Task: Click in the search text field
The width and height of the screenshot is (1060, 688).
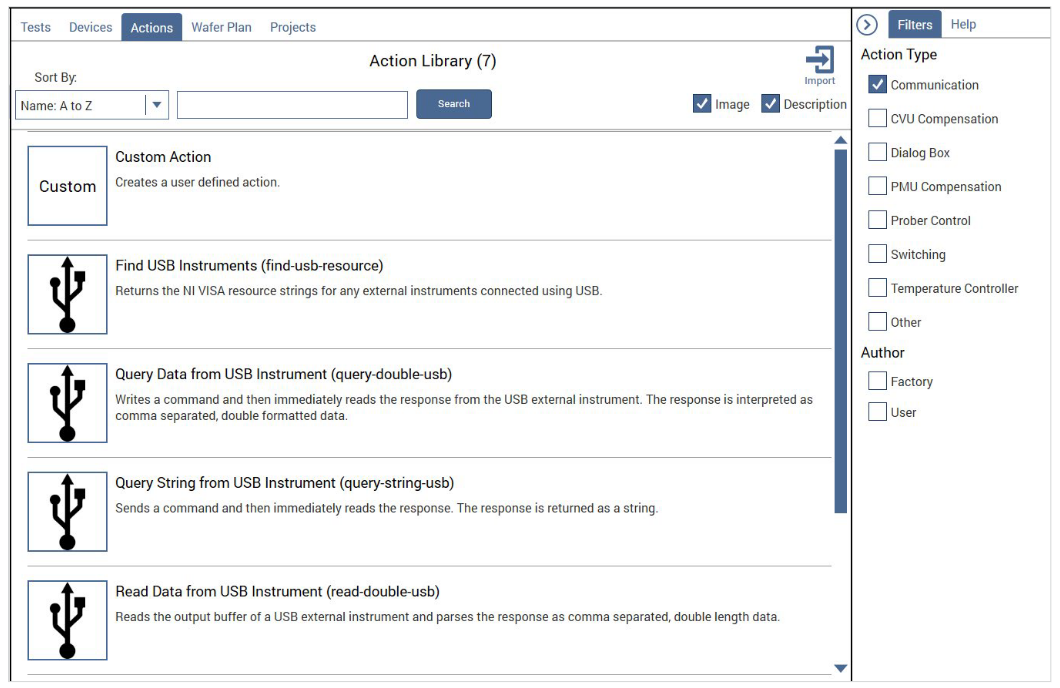Action: [x=292, y=105]
